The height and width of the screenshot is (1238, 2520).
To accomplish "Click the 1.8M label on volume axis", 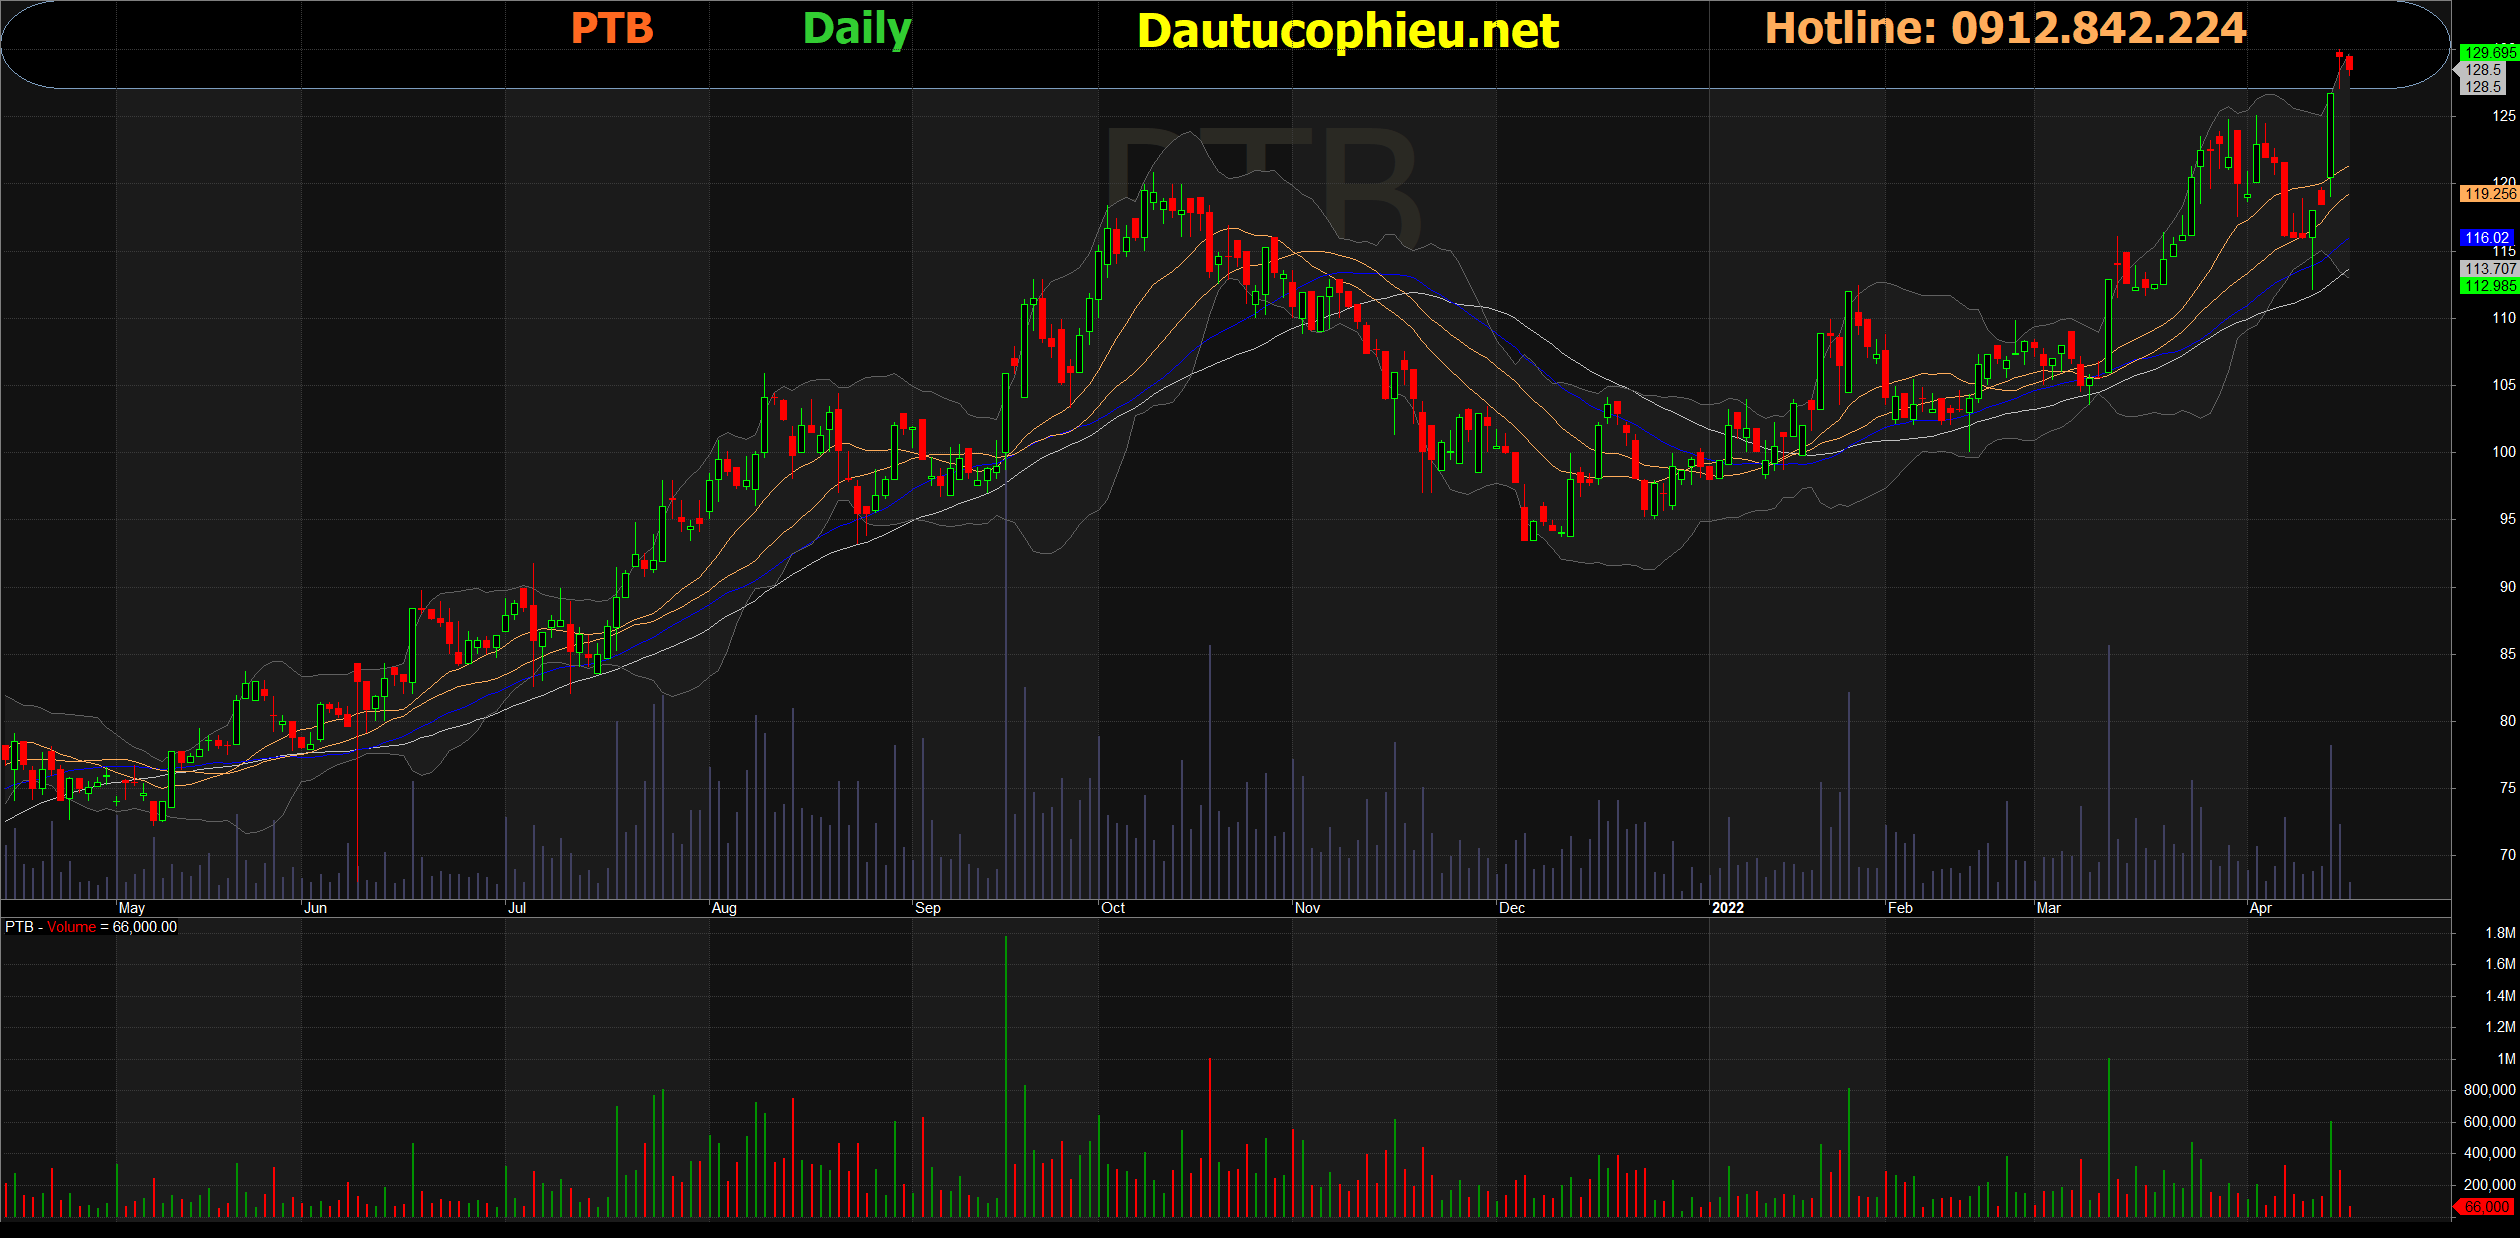I will [x=2499, y=933].
